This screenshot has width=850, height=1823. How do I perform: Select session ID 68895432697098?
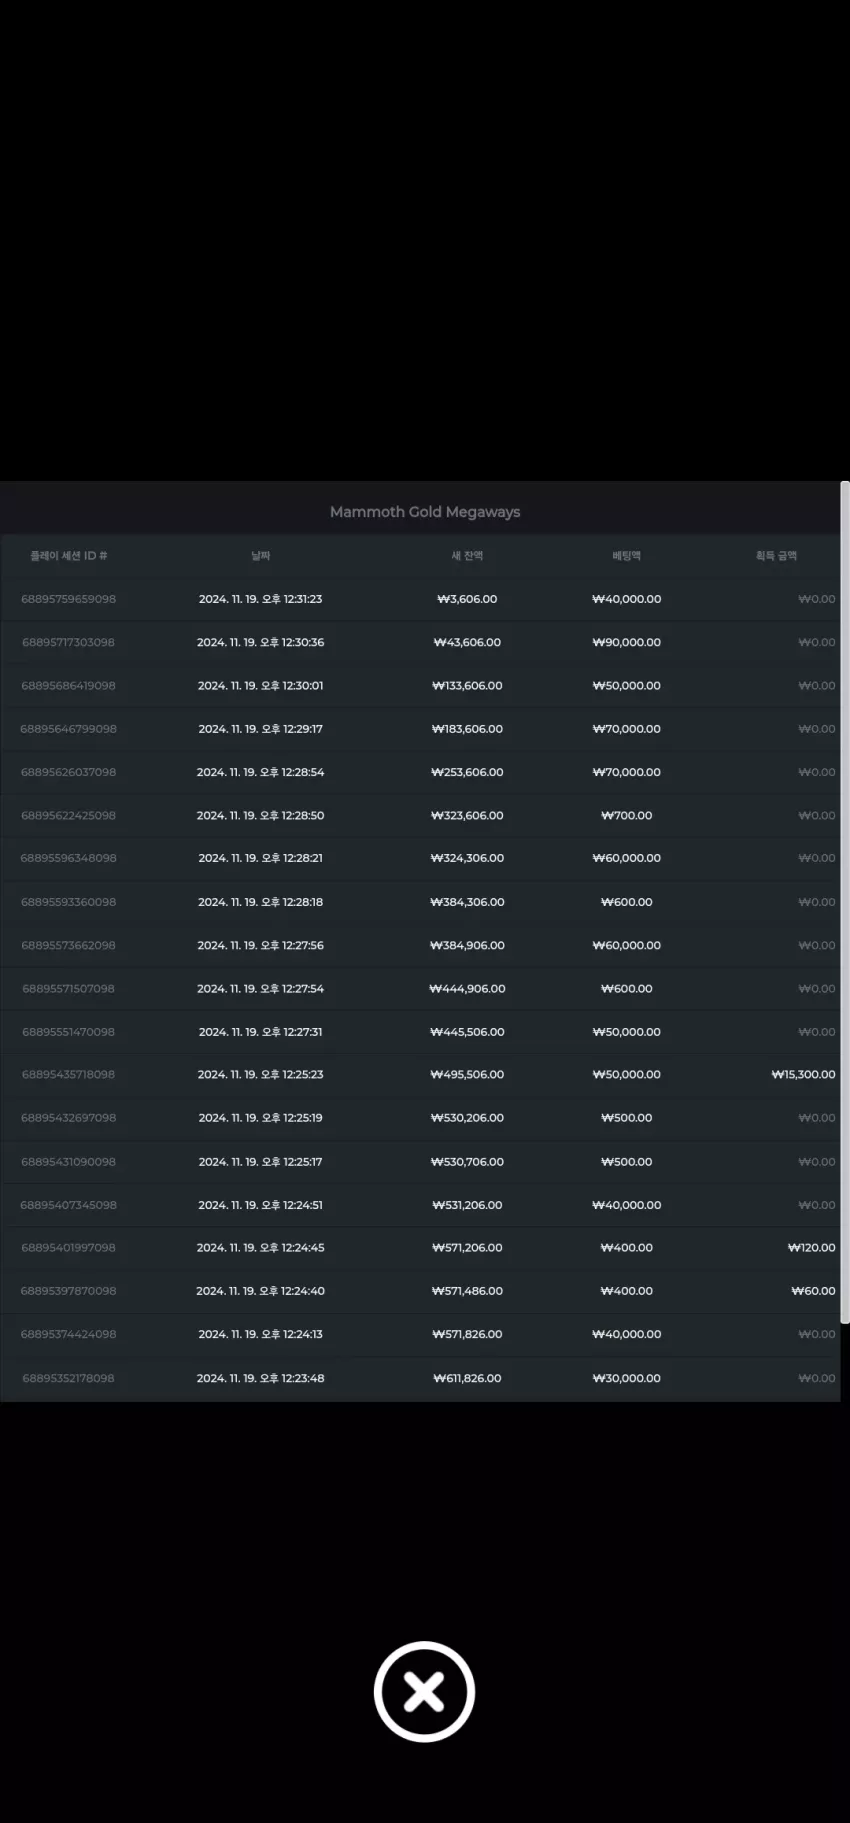[68, 1118]
